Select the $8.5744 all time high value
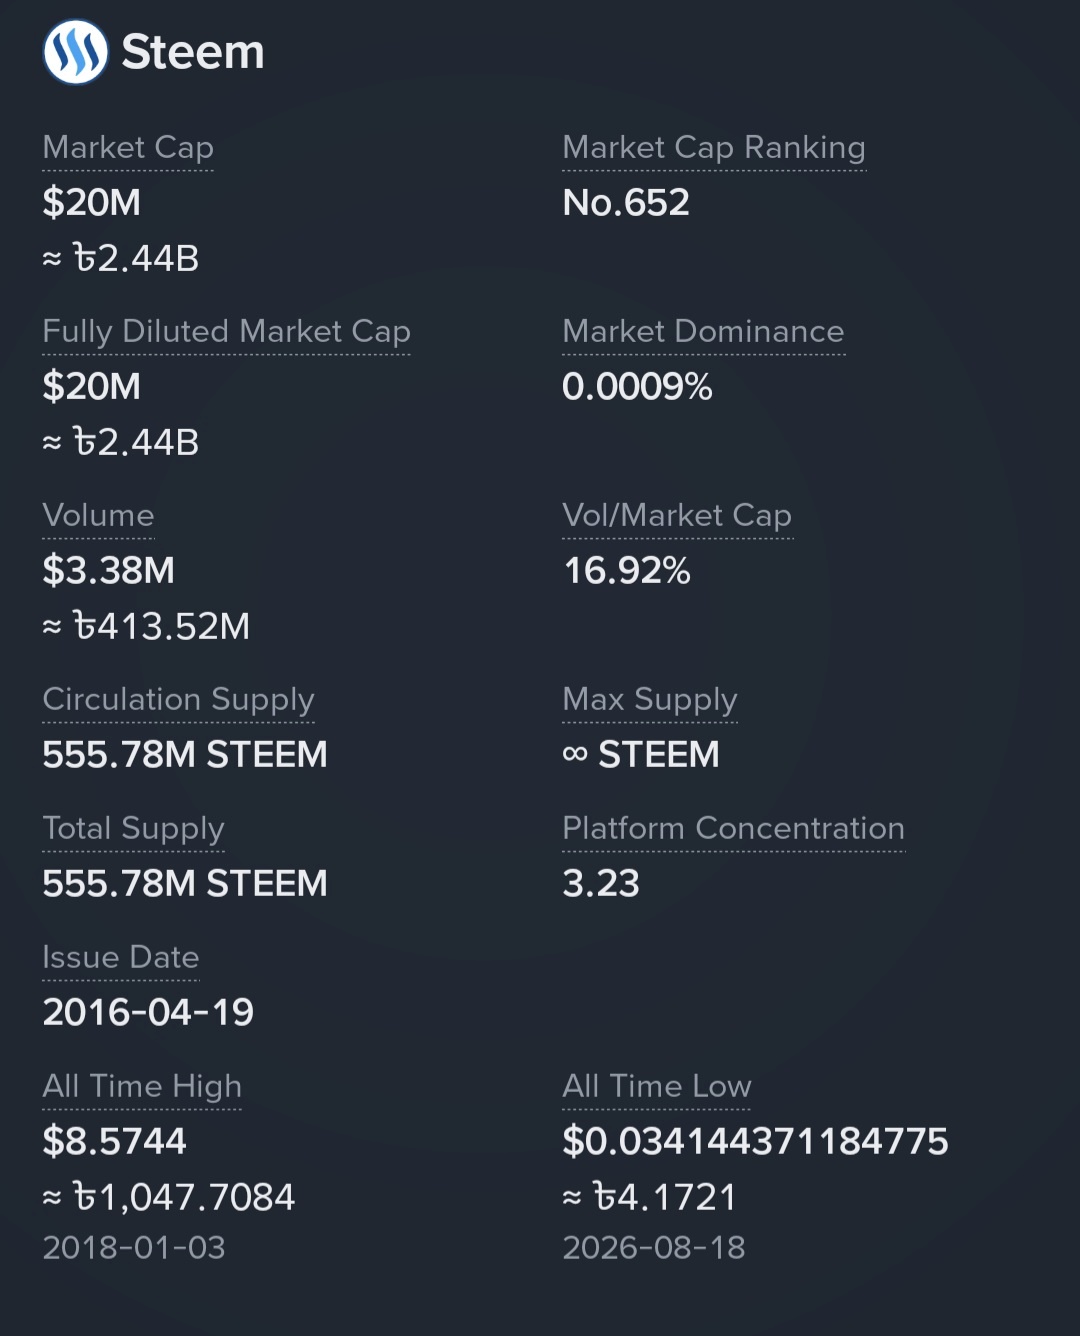This screenshot has height=1336, width=1080. pos(114,1141)
